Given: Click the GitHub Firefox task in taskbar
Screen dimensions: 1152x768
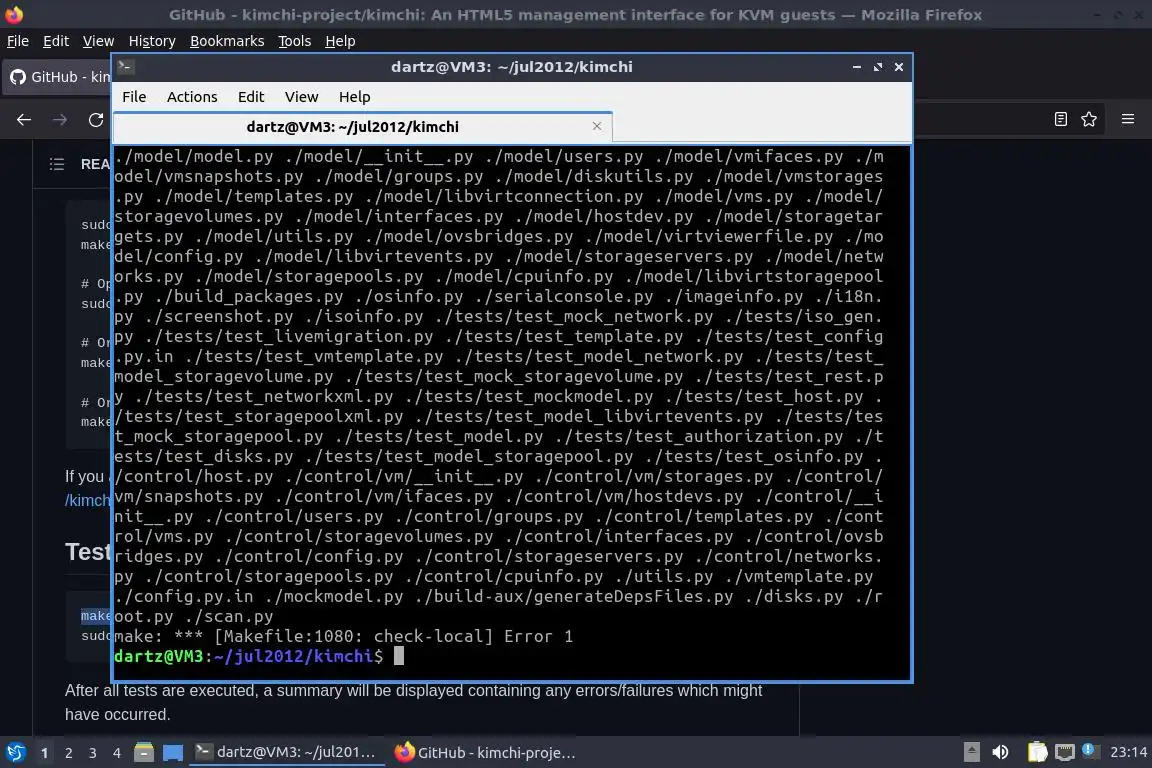Looking at the screenshot, I should pos(485,753).
